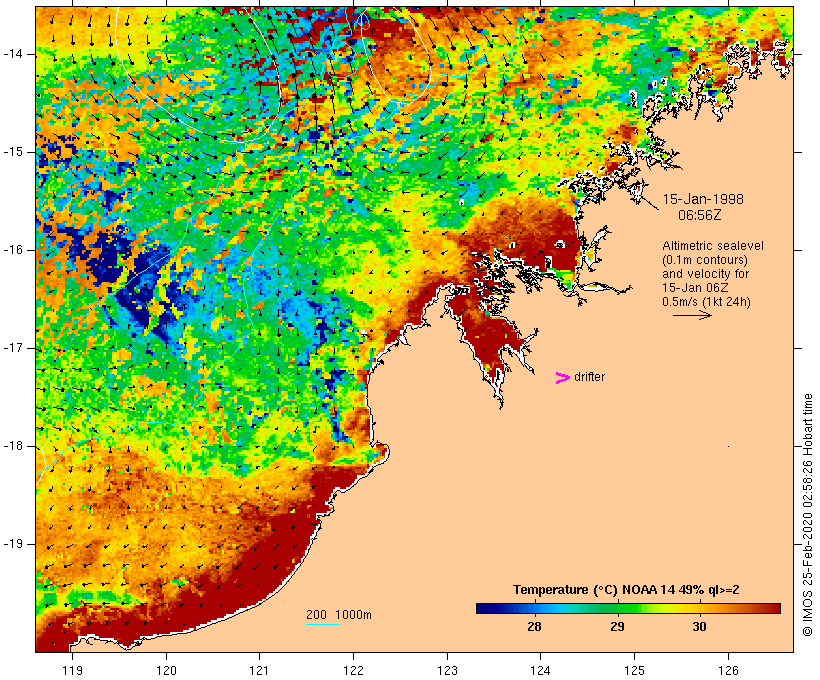820x680 pixels.
Task: Click the '-18' latitude axis label
Action: 13,446
